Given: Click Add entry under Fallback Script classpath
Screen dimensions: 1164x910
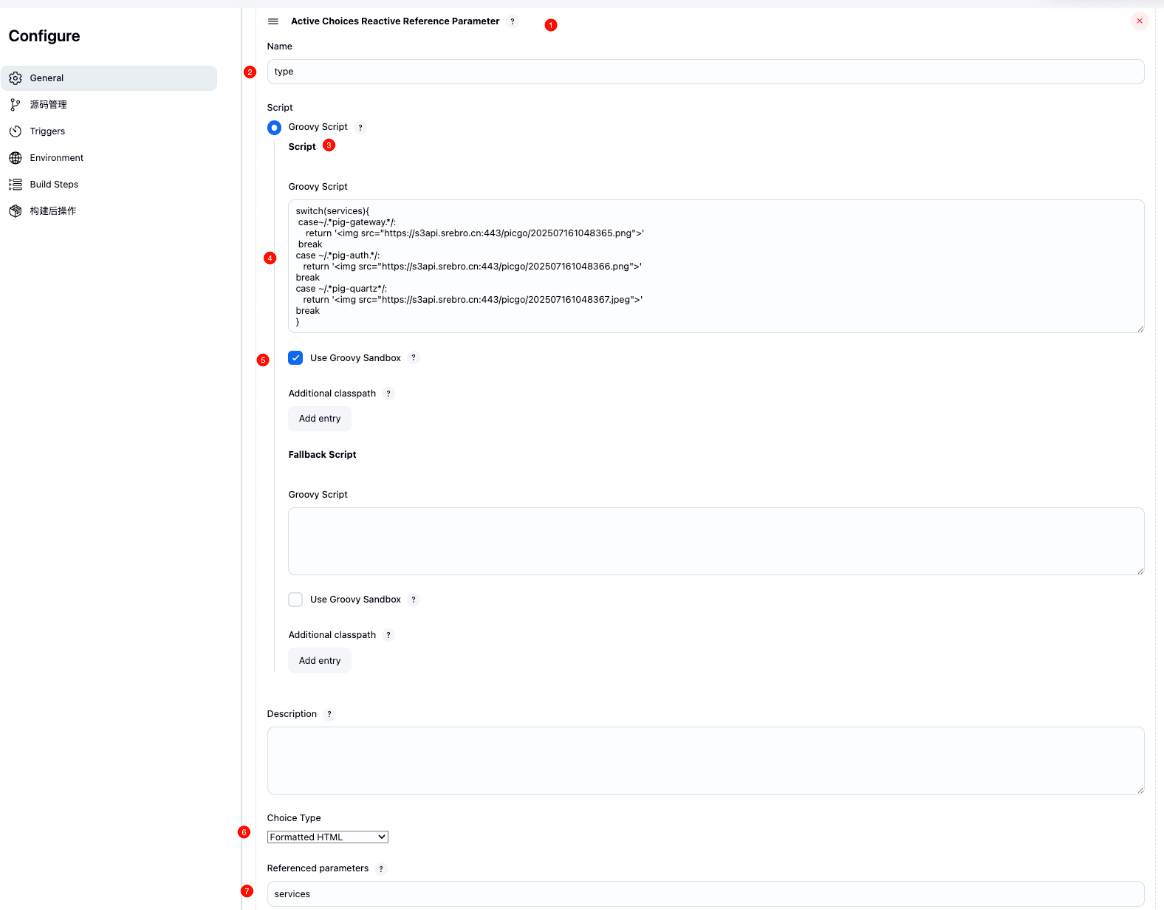Looking at the screenshot, I should click(x=320, y=661).
